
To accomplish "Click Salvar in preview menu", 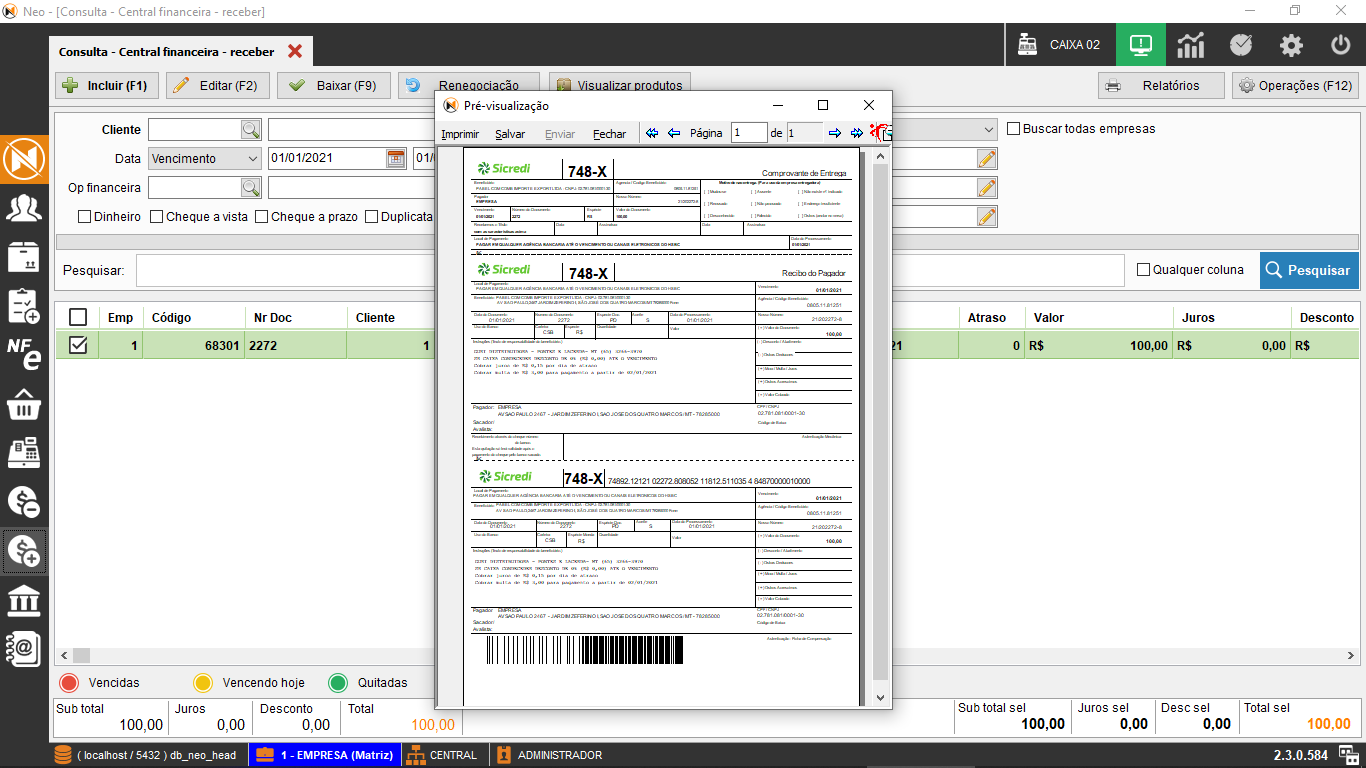I will tap(510, 134).
